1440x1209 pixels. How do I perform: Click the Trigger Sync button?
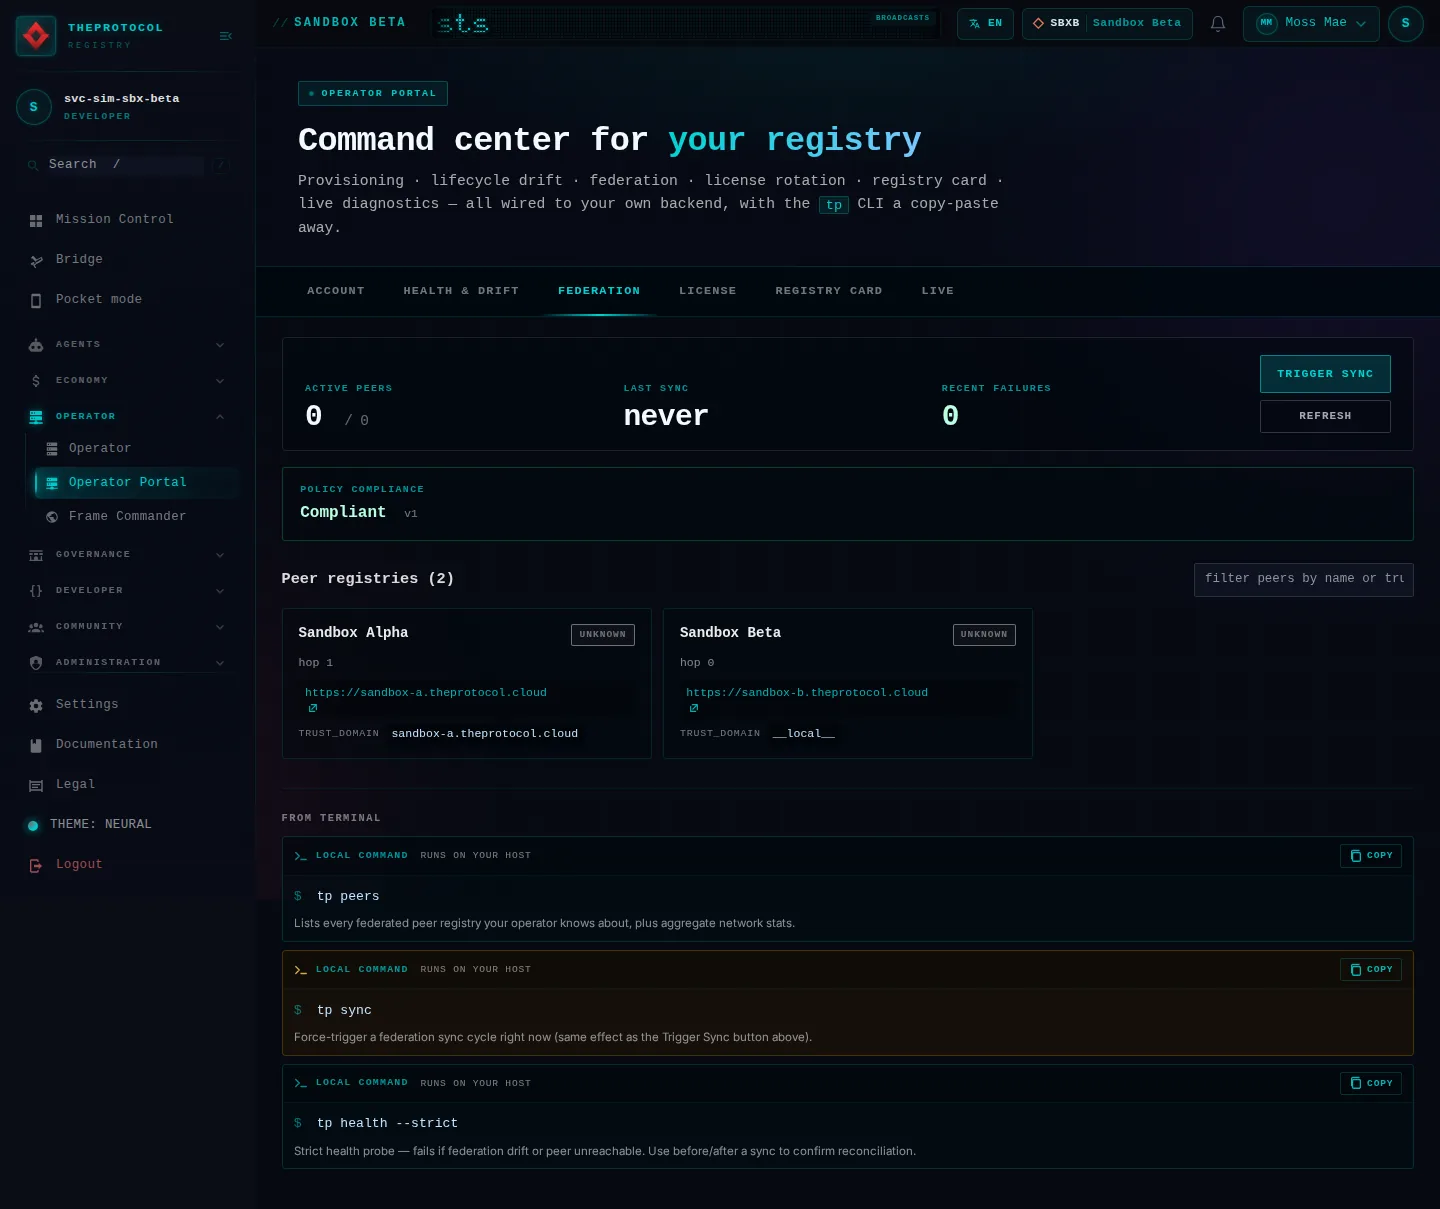pyautogui.click(x=1325, y=374)
